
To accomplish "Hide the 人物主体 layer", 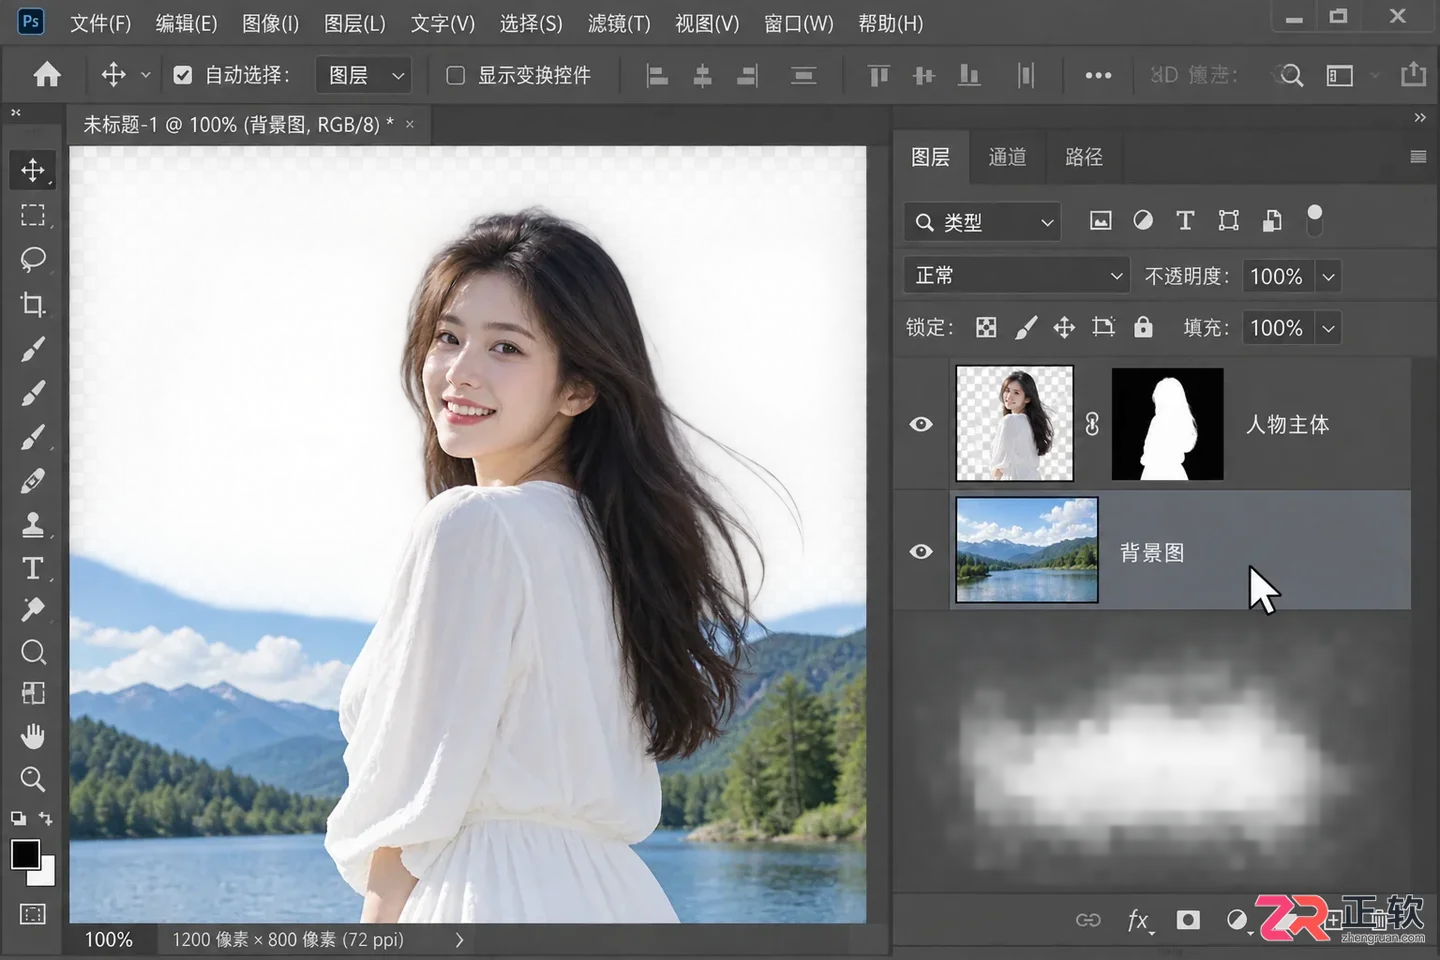I will 921,424.
